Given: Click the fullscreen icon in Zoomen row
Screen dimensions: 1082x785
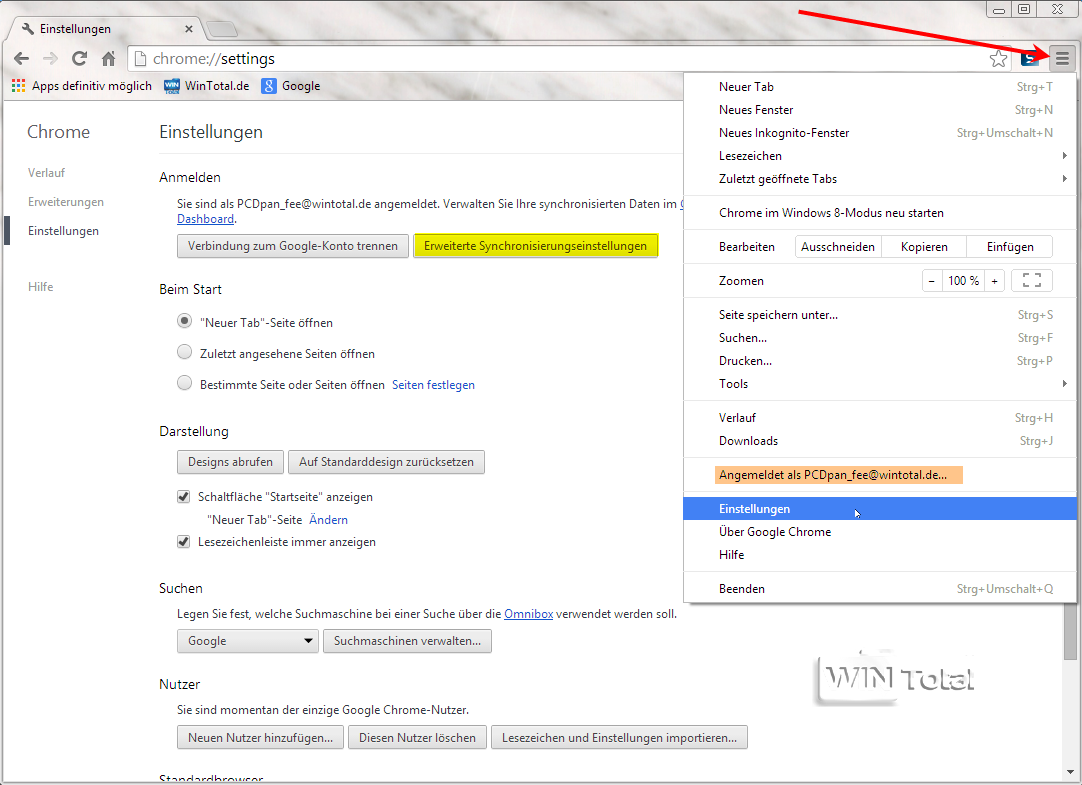Looking at the screenshot, I should 1032,280.
